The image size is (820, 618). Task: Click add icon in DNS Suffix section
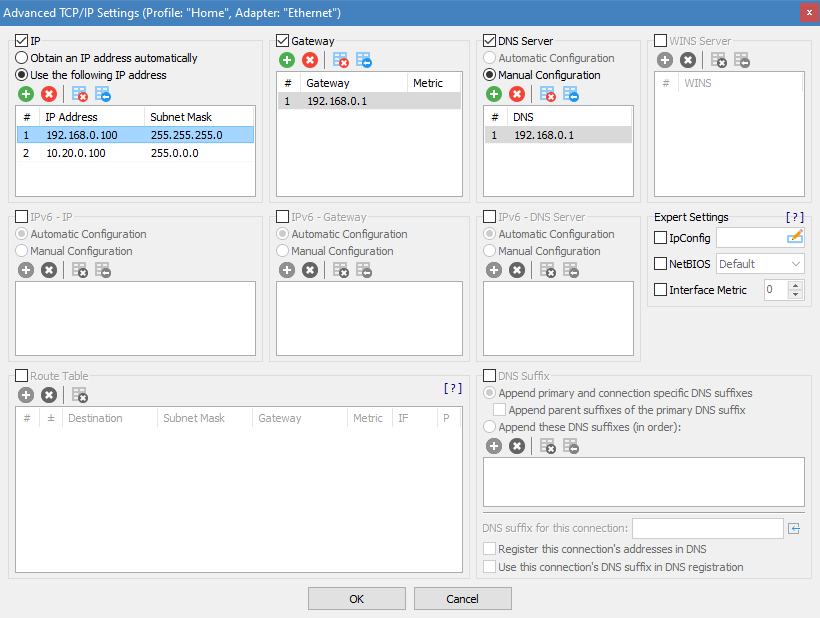[494, 446]
